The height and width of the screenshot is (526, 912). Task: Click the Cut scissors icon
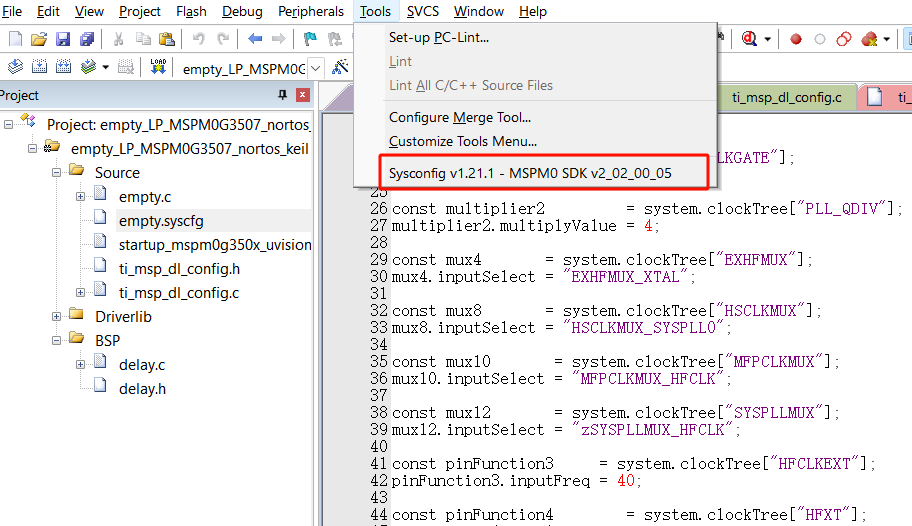coord(119,39)
